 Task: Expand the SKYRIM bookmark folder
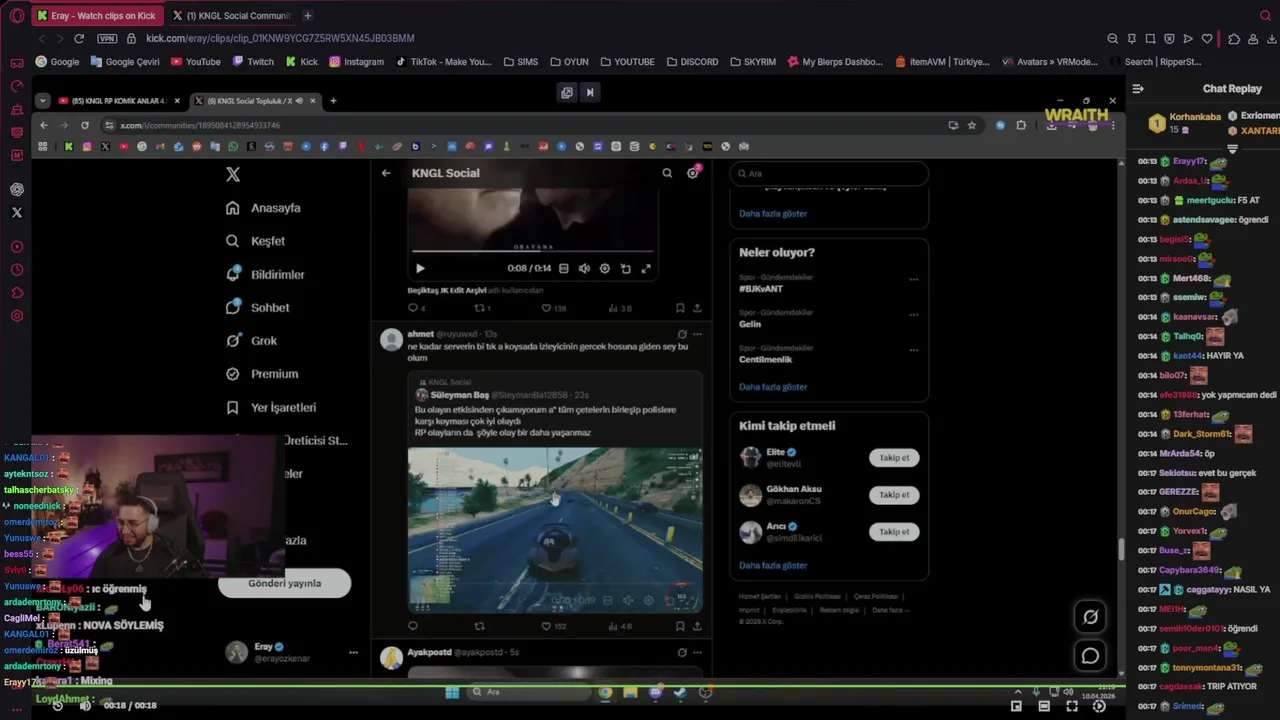click(752, 62)
